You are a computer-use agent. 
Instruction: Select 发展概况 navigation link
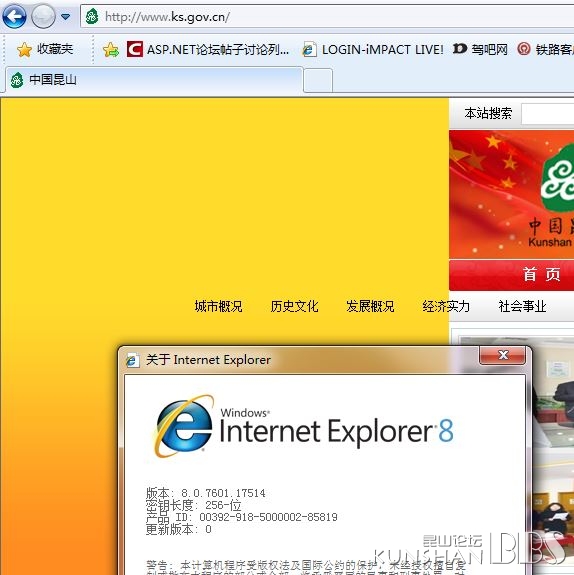coord(370,306)
